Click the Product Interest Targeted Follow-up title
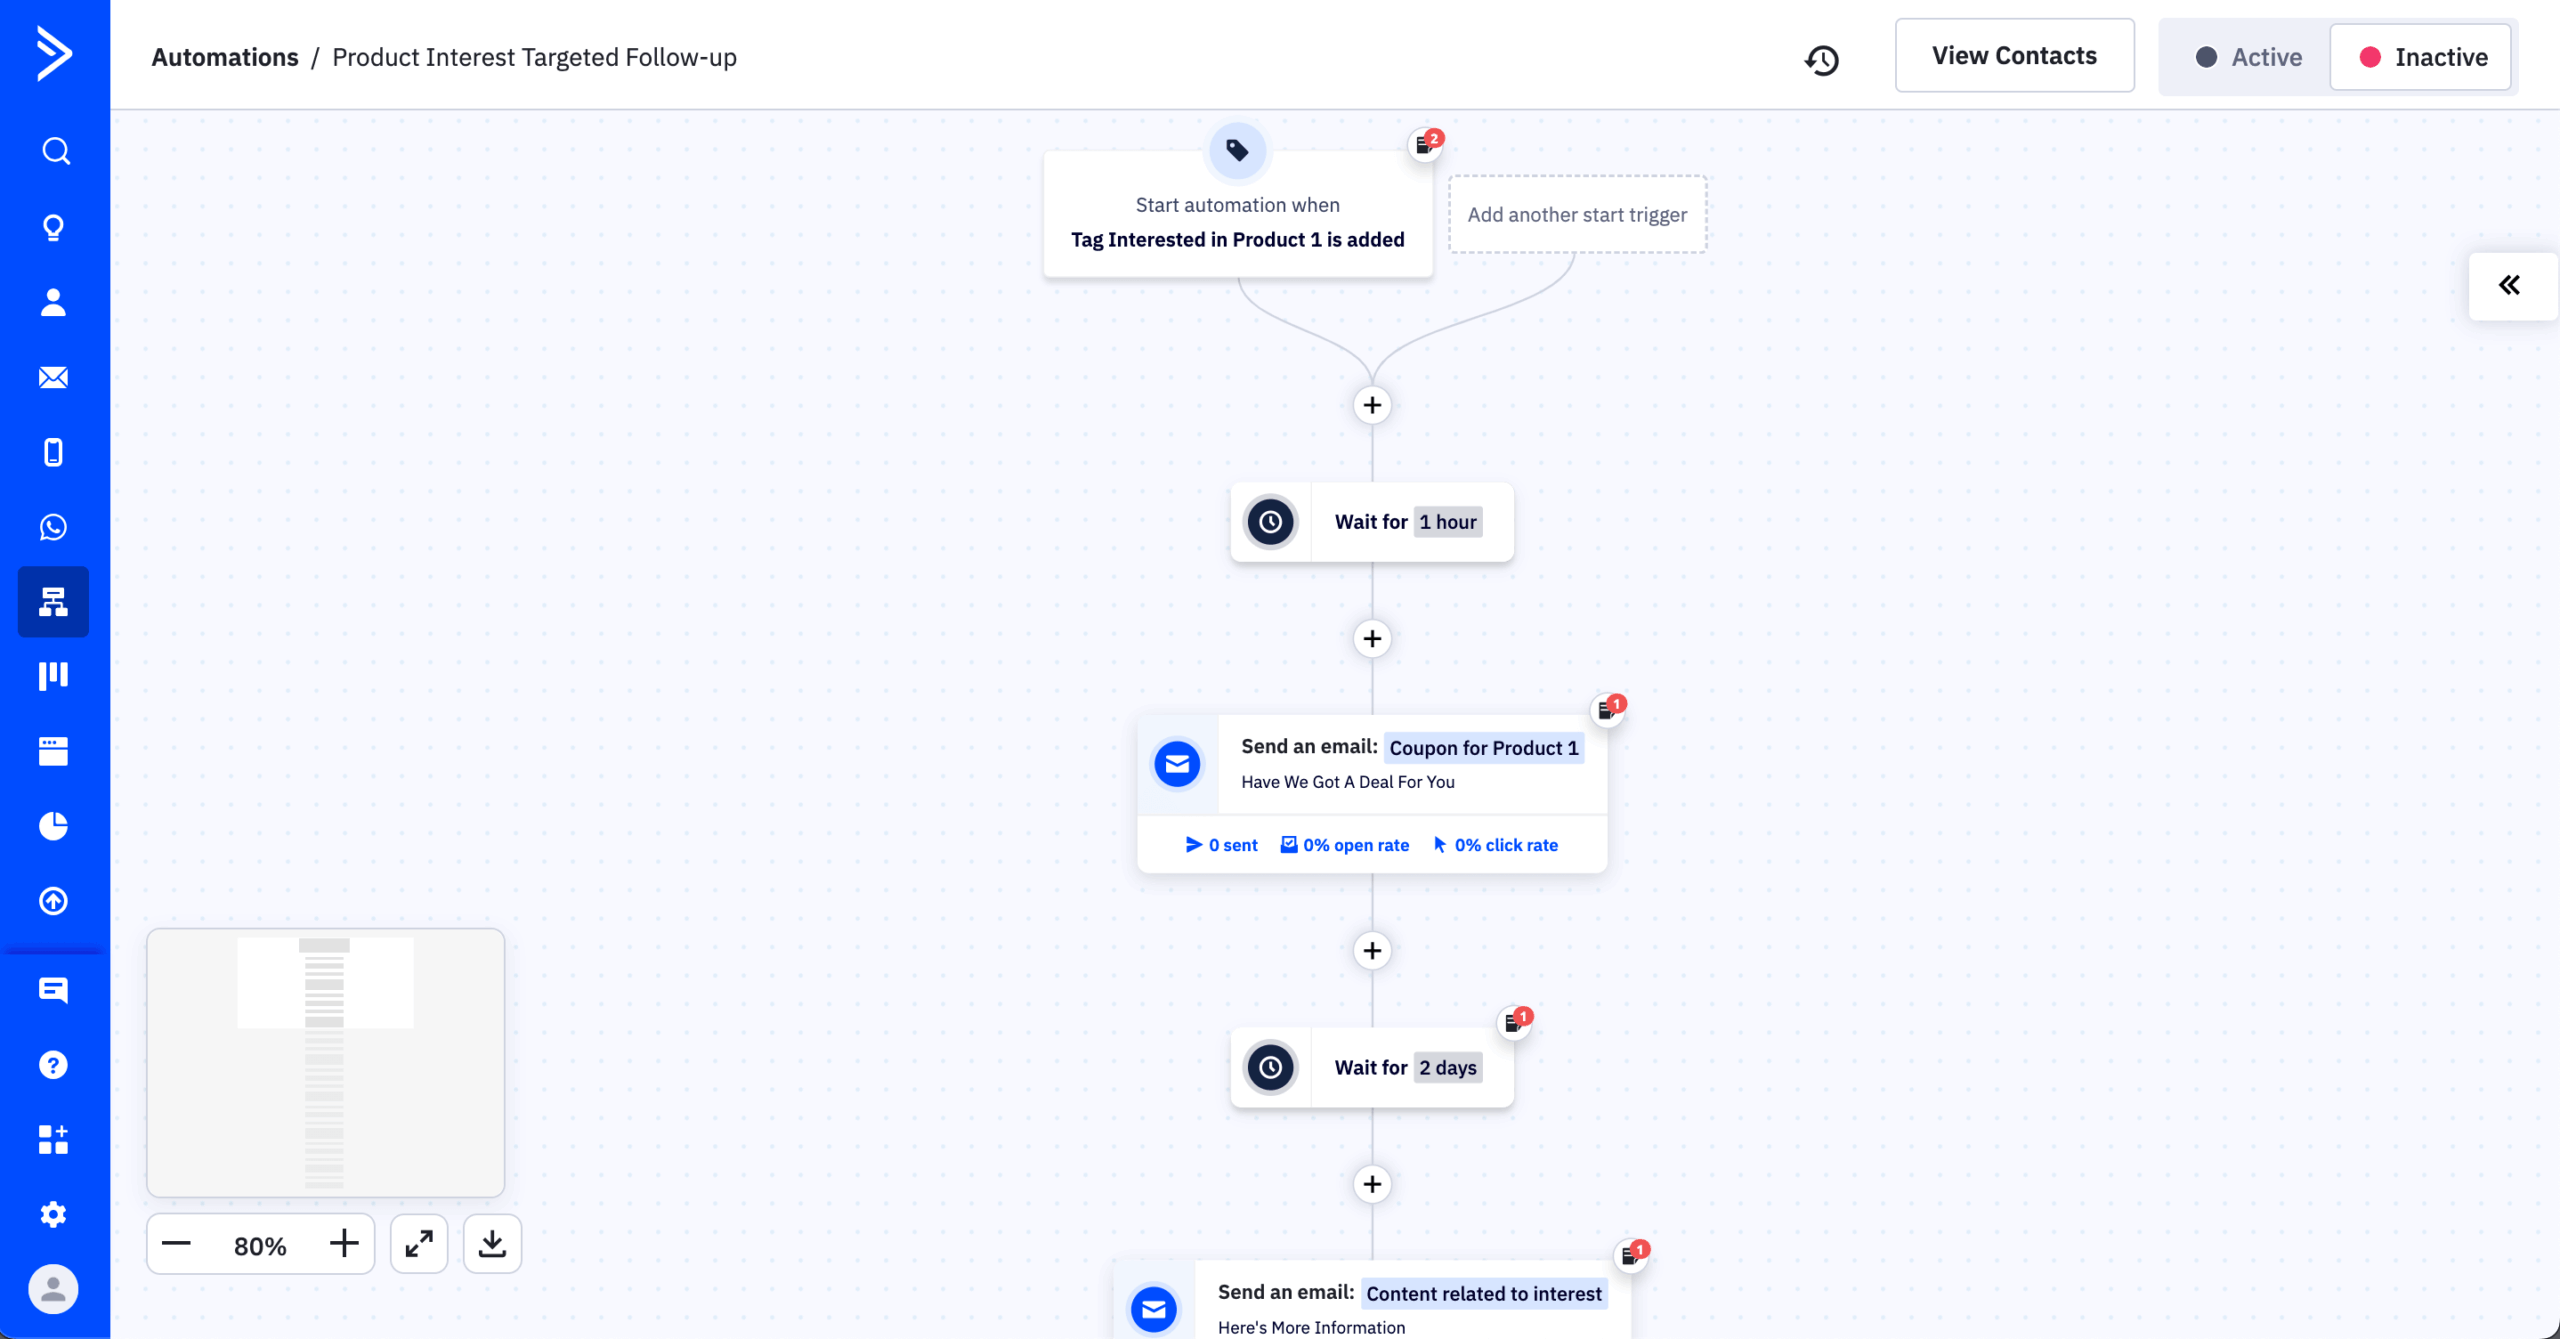The height and width of the screenshot is (1339, 2560). (534, 57)
